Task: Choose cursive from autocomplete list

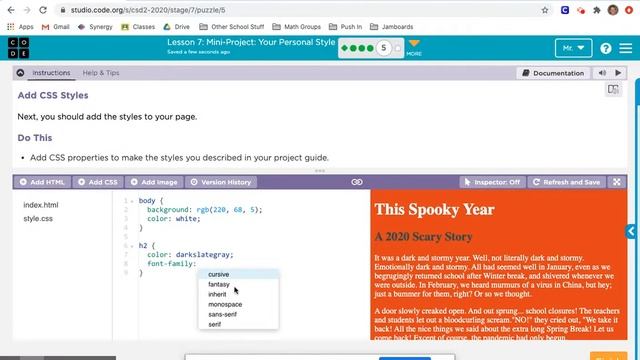Action: (x=238, y=274)
